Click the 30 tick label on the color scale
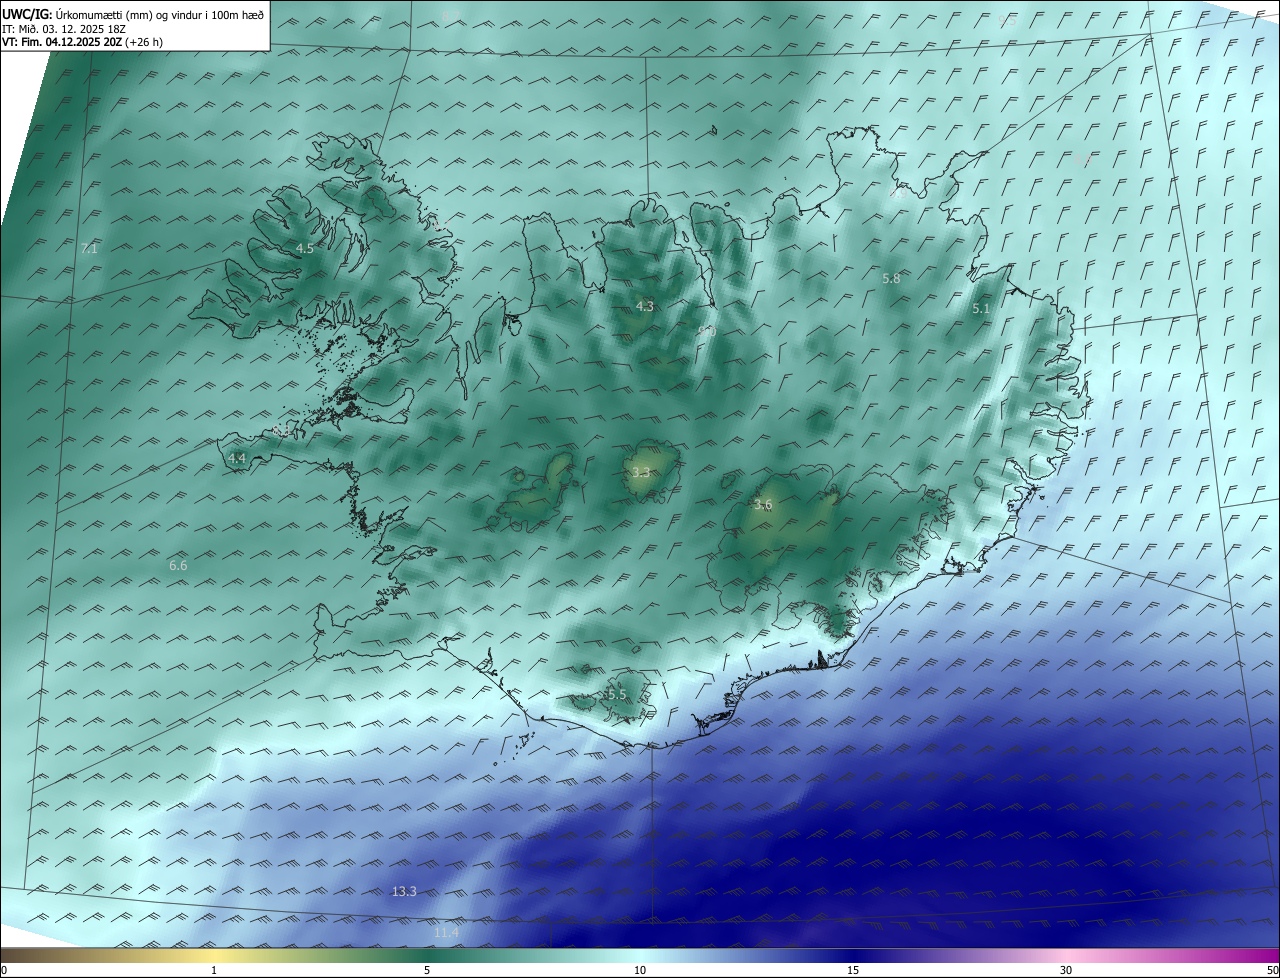 pyautogui.click(x=1066, y=970)
